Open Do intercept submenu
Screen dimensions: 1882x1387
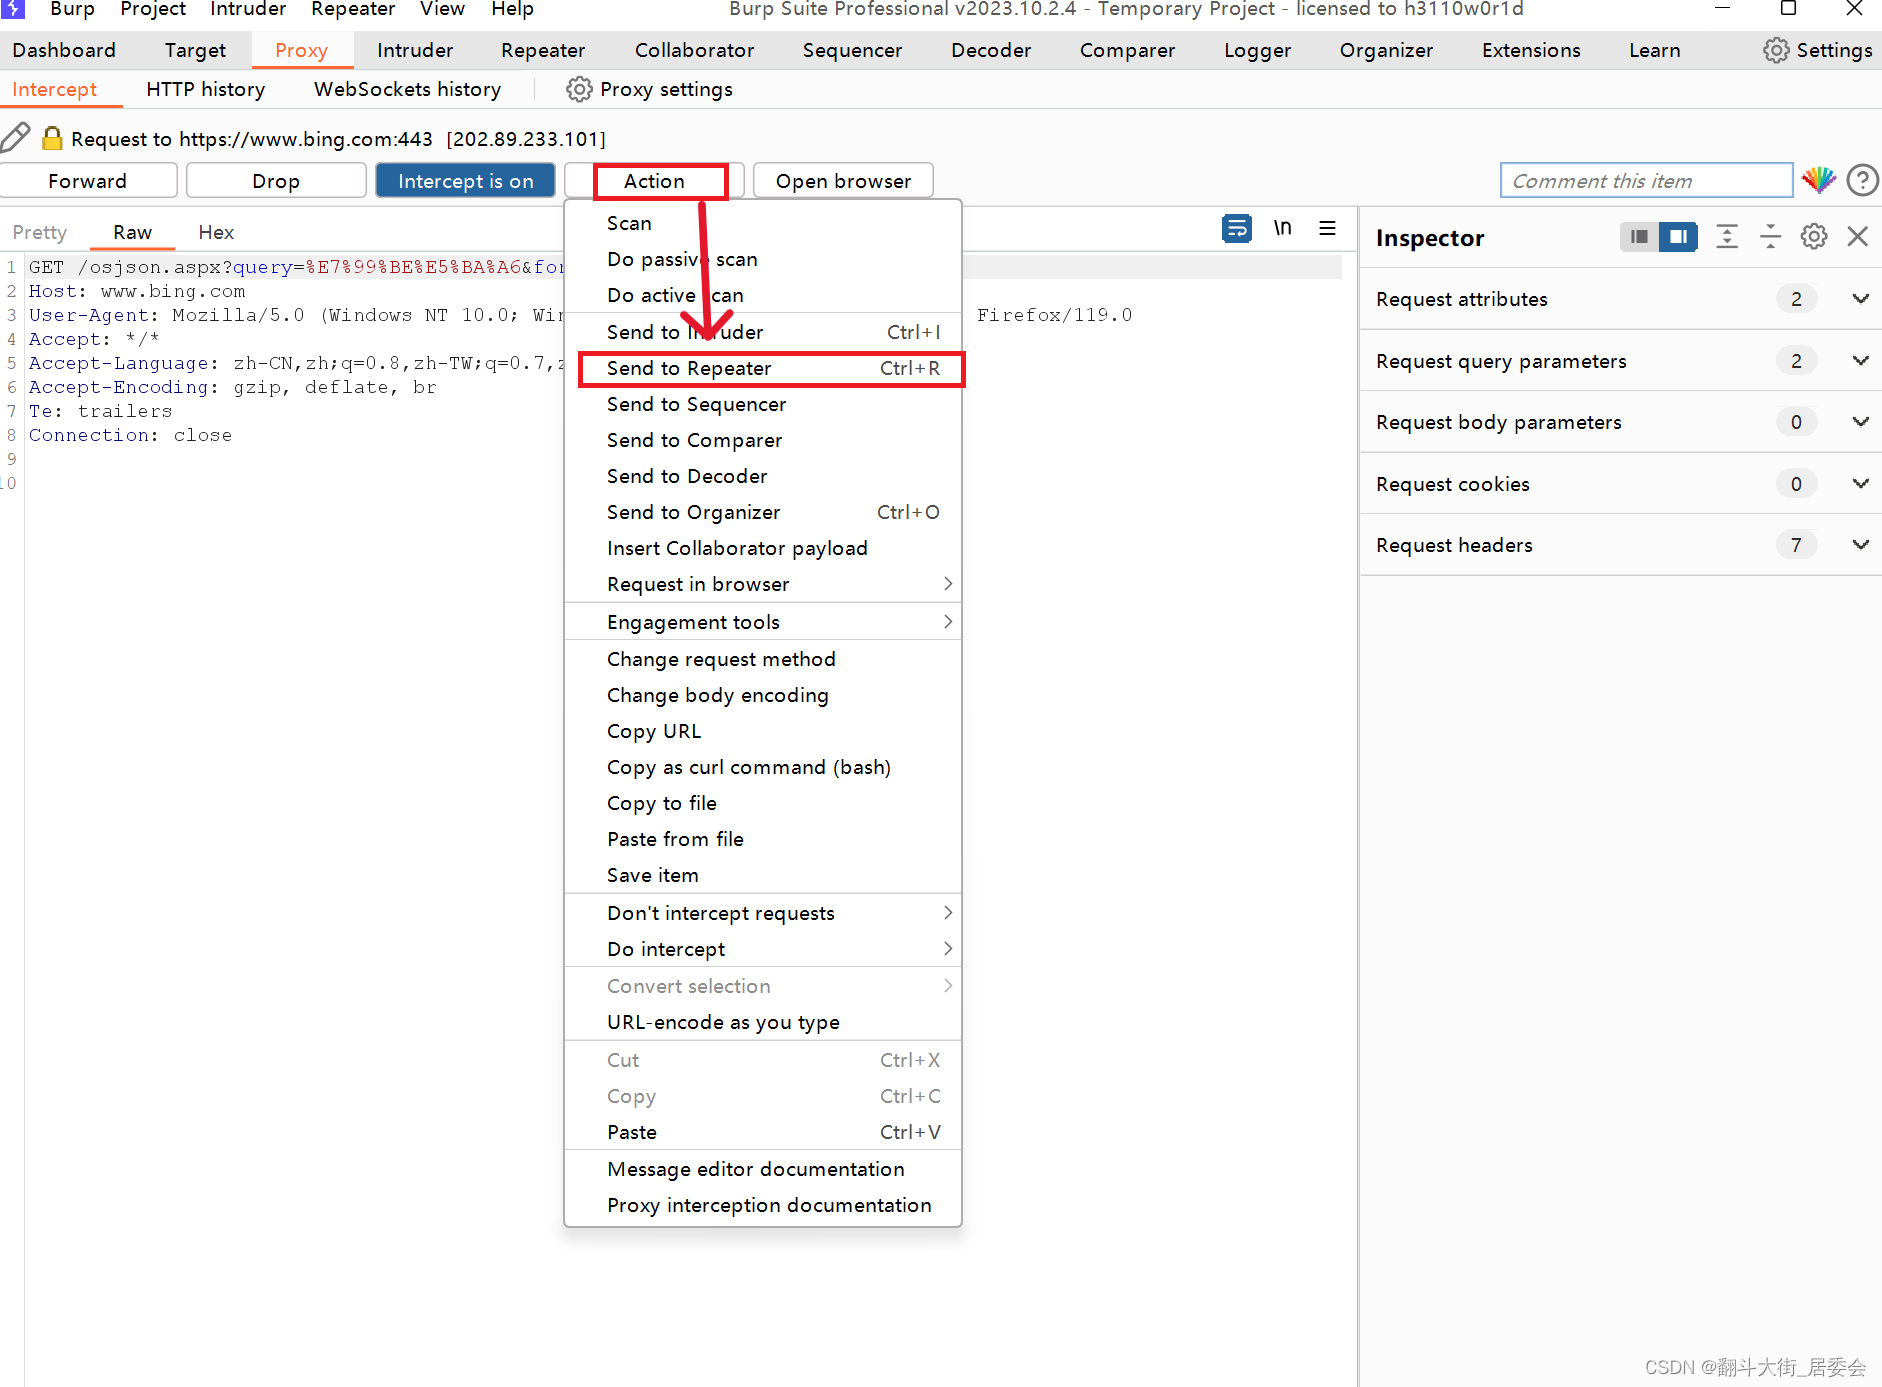(x=763, y=949)
